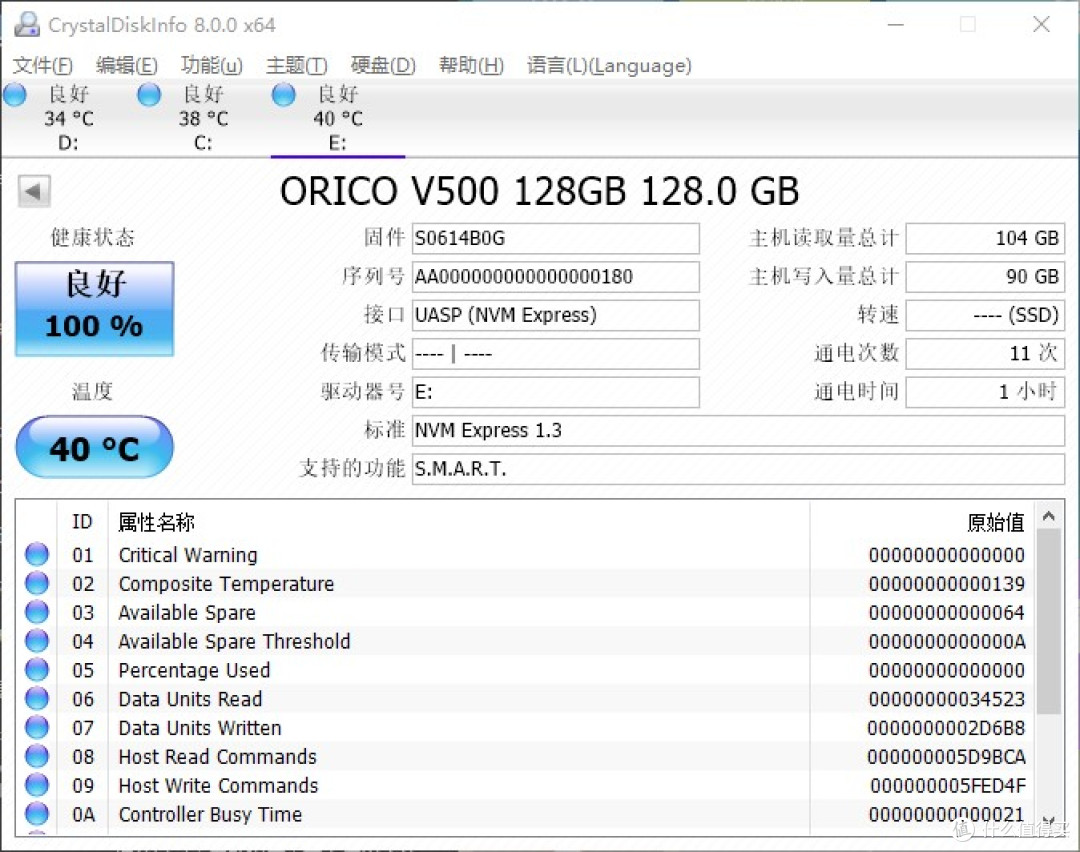Click the attribute list vertical scrollbar thumb

tap(1049, 622)
